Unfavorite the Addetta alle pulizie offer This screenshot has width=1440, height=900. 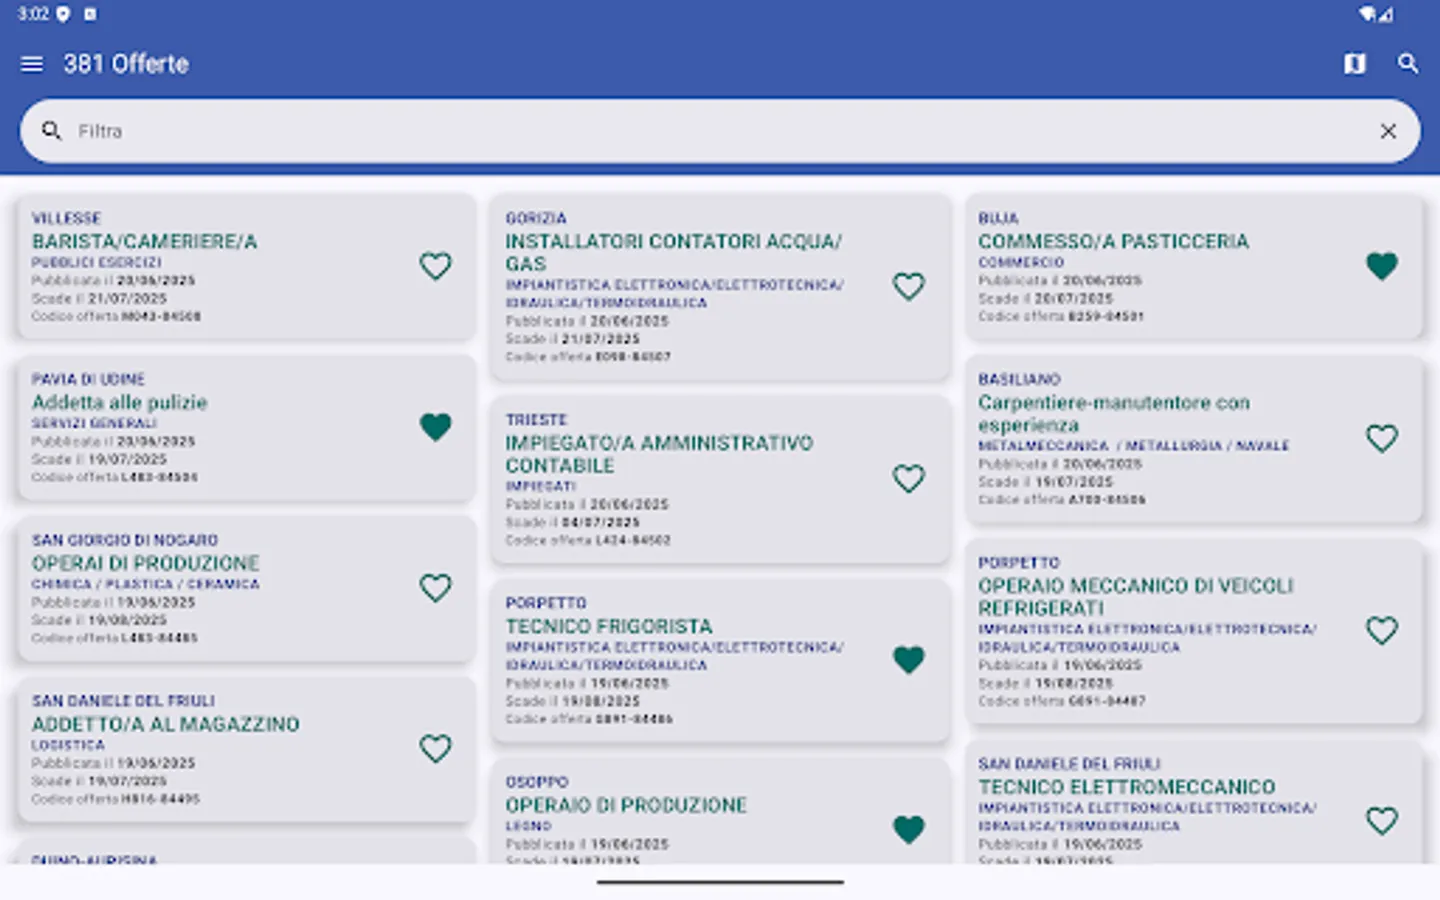pyautogui.click(x=435, y=427)
